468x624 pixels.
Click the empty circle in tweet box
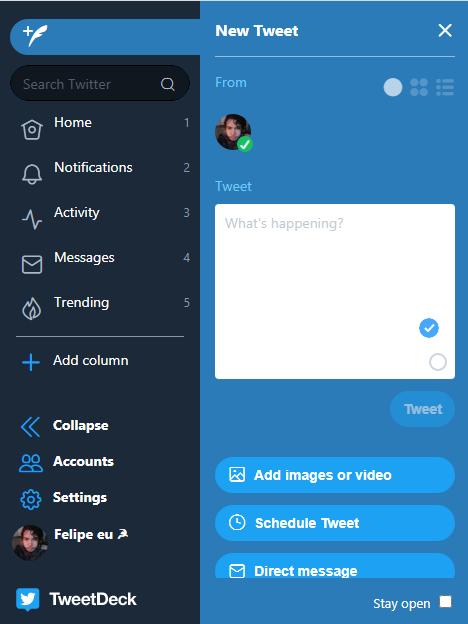click(438, 362)
